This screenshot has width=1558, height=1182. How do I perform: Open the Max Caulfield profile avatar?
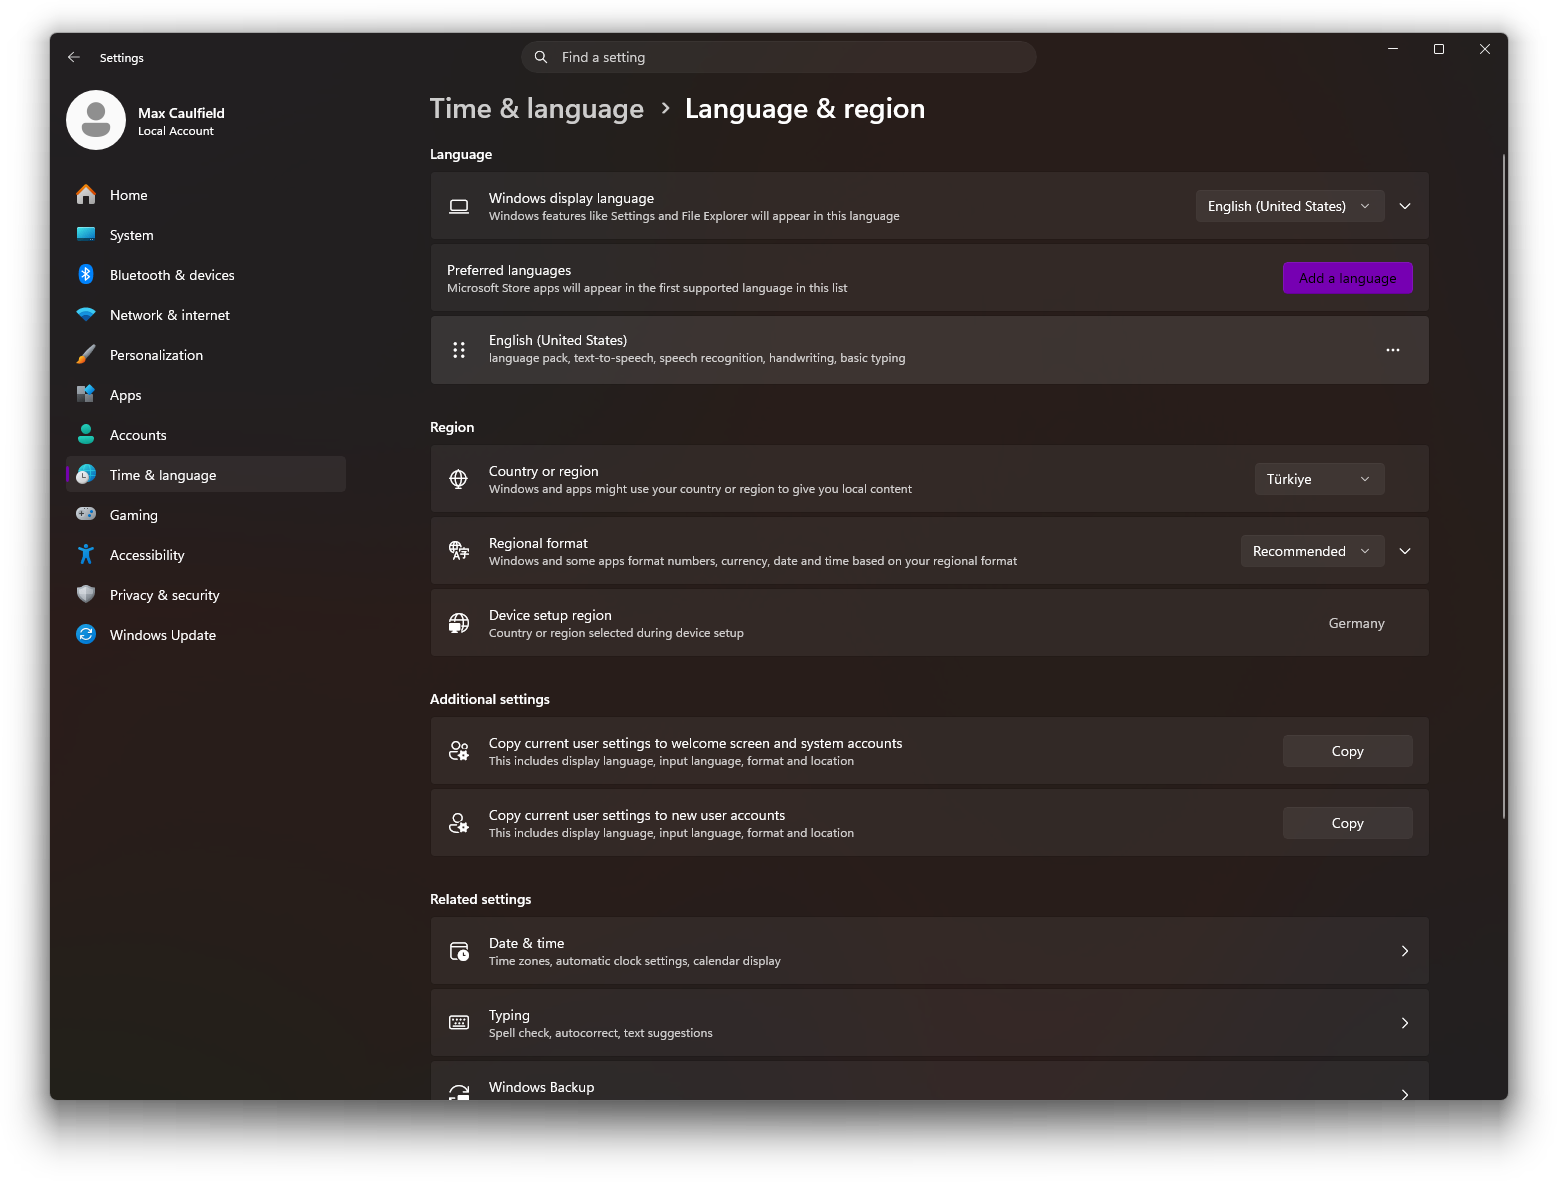click(x=96, y=120)
